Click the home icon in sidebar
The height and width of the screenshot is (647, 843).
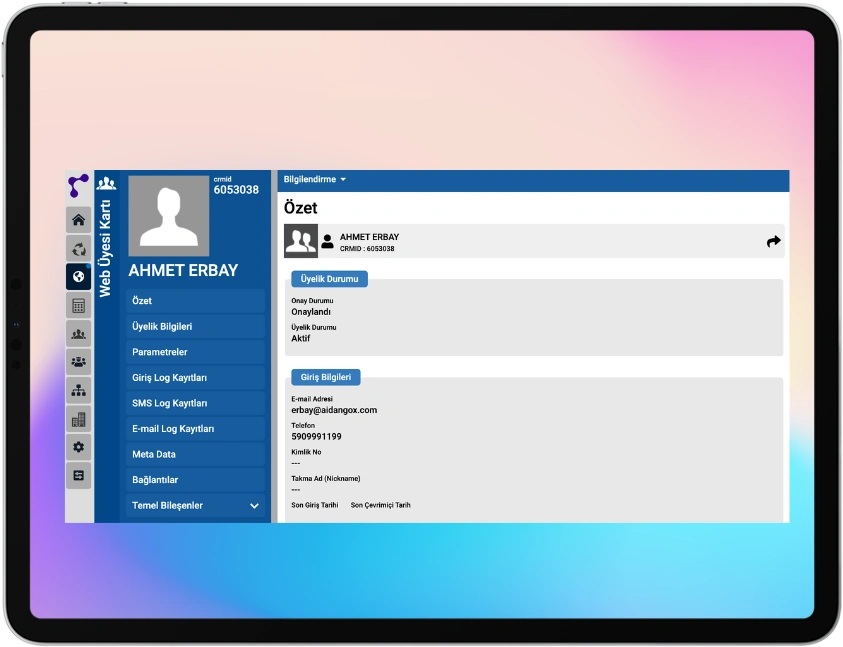click(x=78, y=220)
